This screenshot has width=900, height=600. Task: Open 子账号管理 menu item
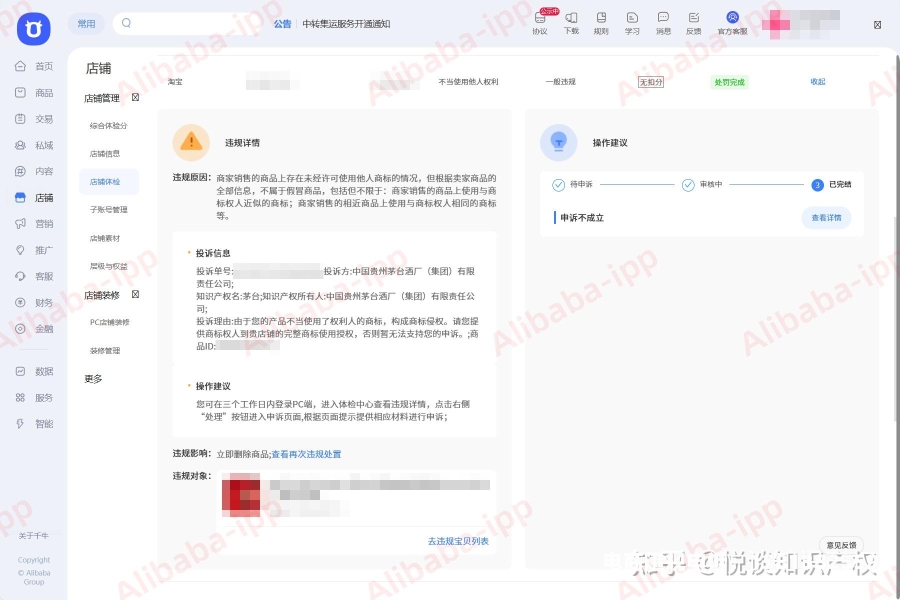click(108, 210)
